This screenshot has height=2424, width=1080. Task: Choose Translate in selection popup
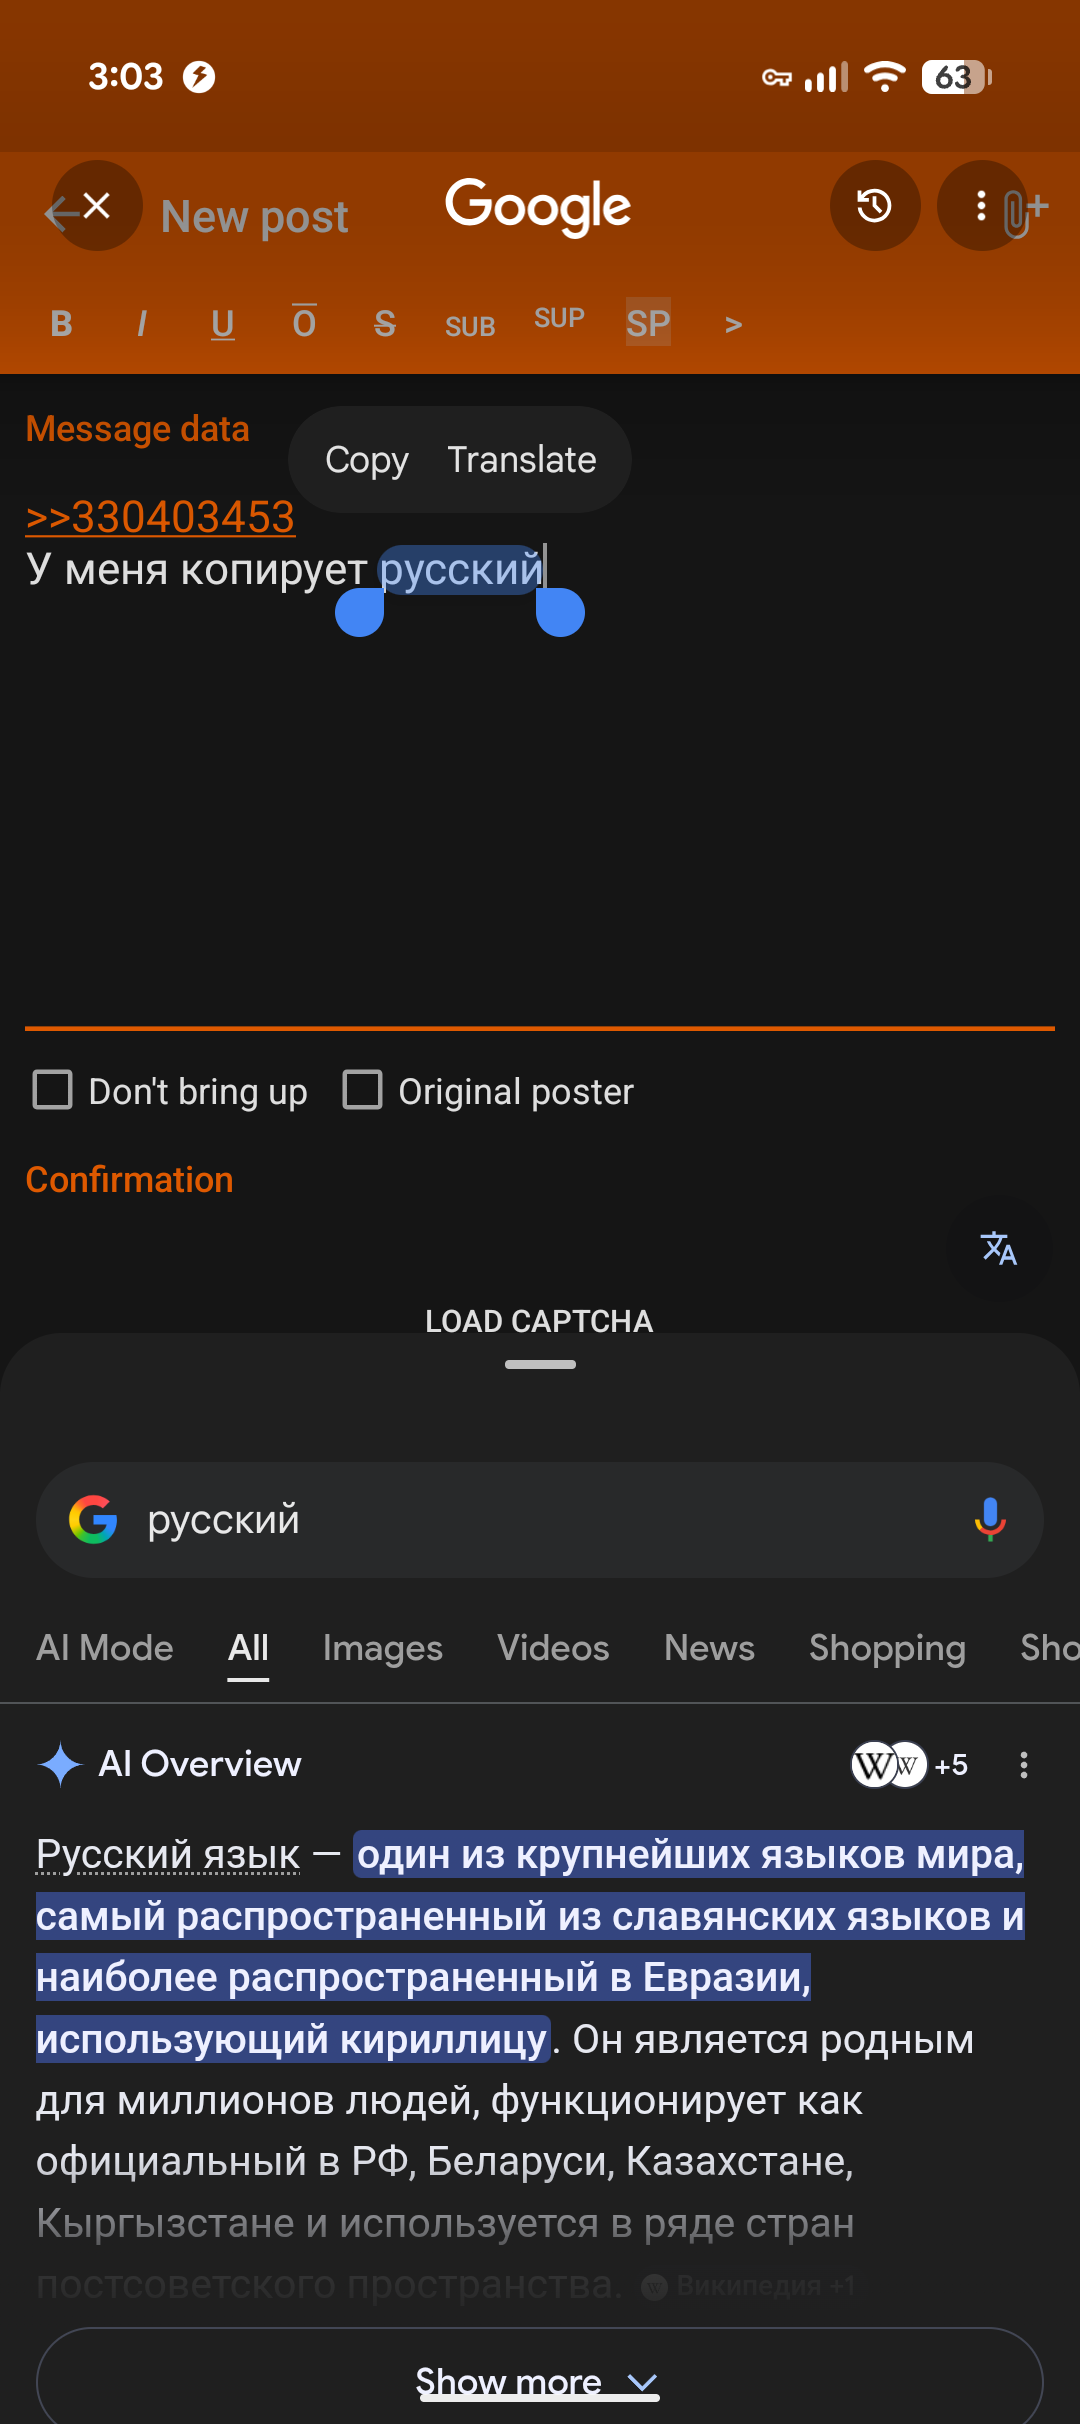tap(521, 460)
